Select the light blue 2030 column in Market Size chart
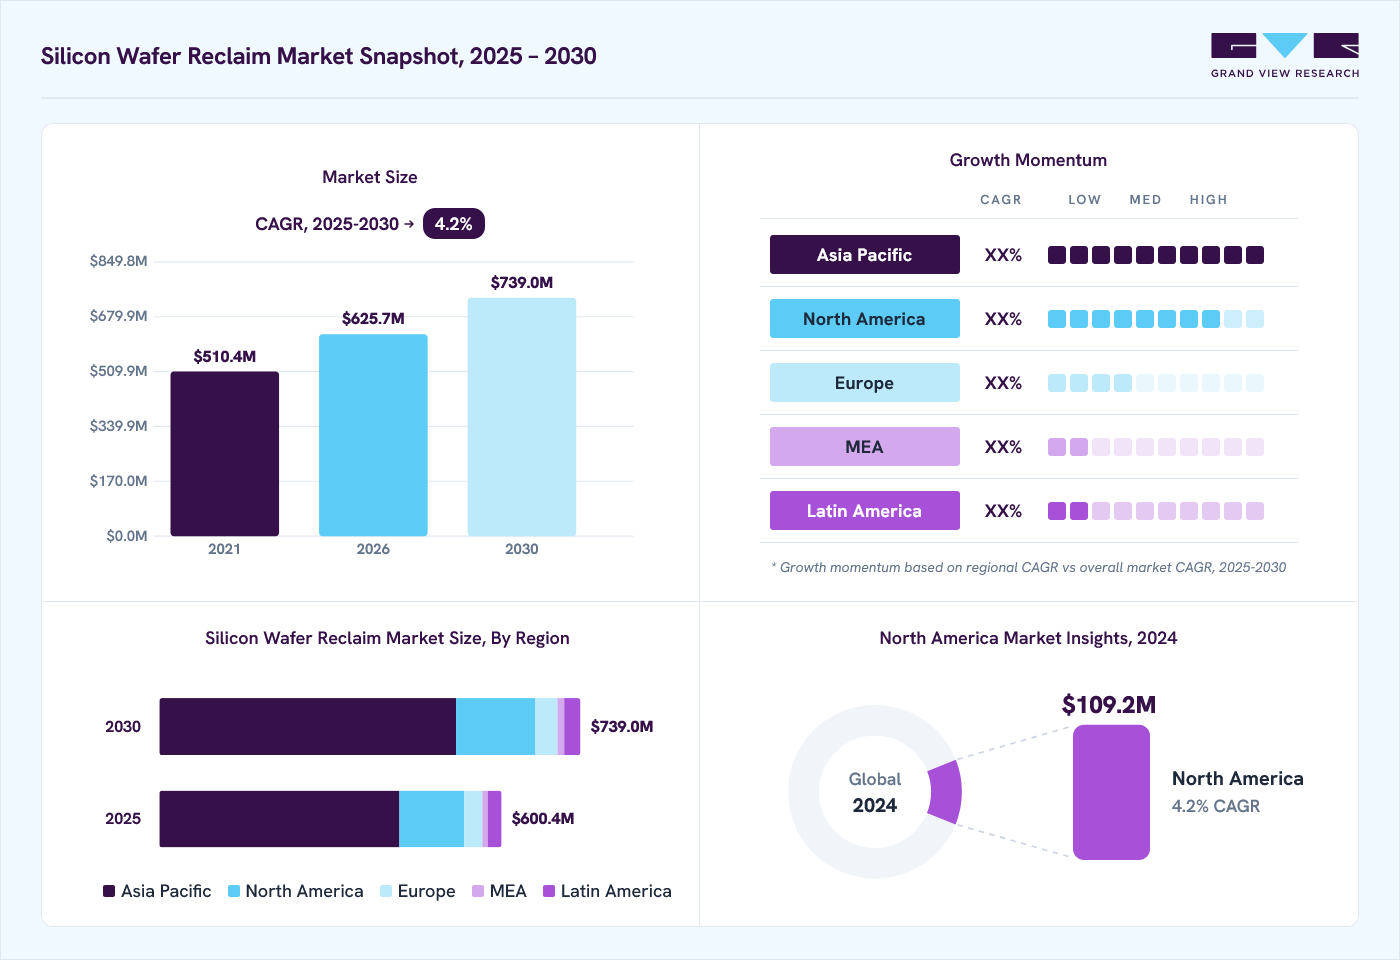Image resolution: width=1400 pixels, height=960 pixels. 522,417
